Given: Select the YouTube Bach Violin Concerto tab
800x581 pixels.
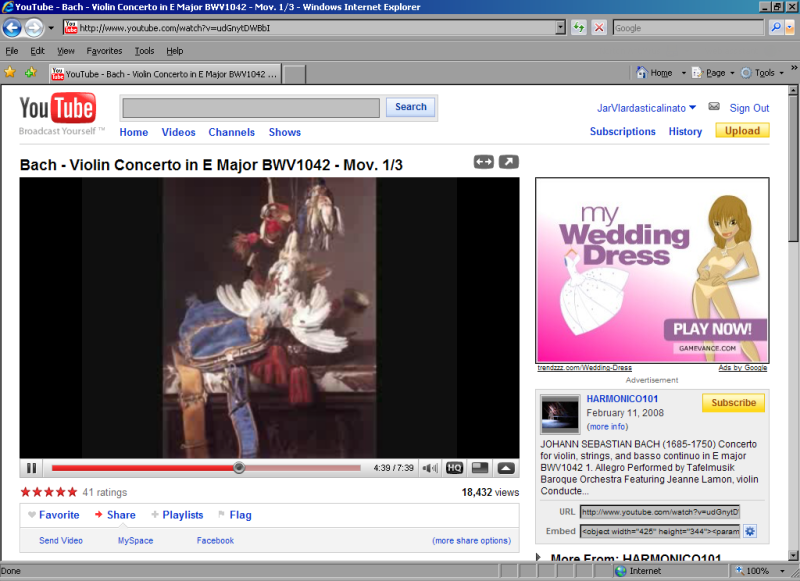Looking at the screenshot, I should pos(165,74).
